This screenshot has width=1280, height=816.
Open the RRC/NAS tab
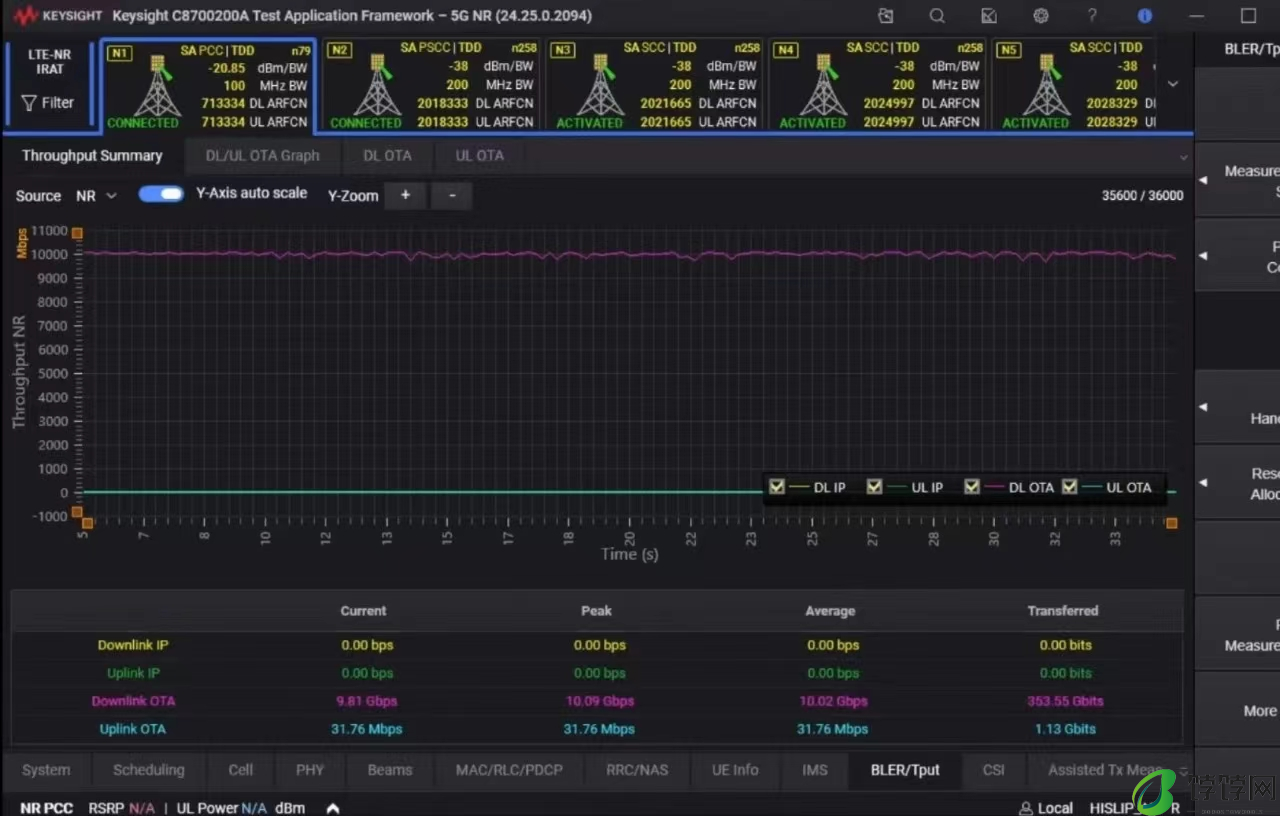638,770
